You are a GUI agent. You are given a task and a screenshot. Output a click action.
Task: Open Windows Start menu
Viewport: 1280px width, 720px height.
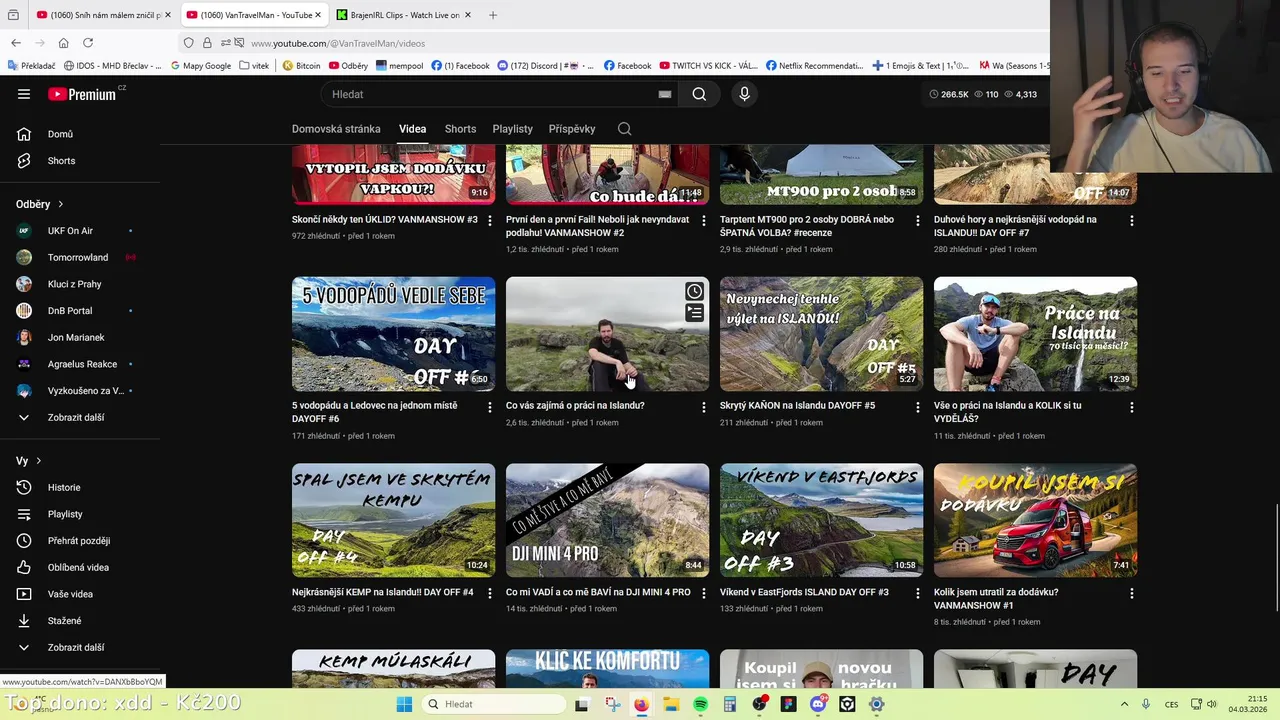404,704
